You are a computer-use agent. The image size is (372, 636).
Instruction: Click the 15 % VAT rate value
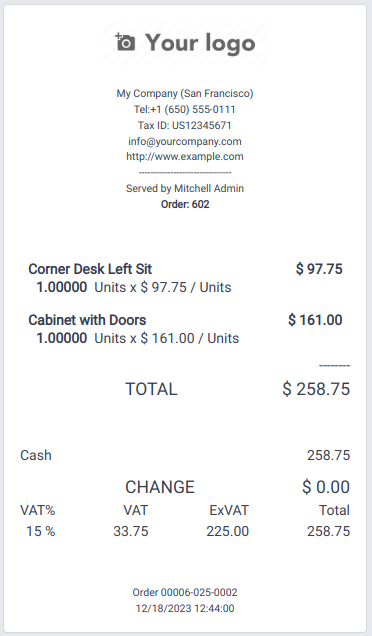41,531
